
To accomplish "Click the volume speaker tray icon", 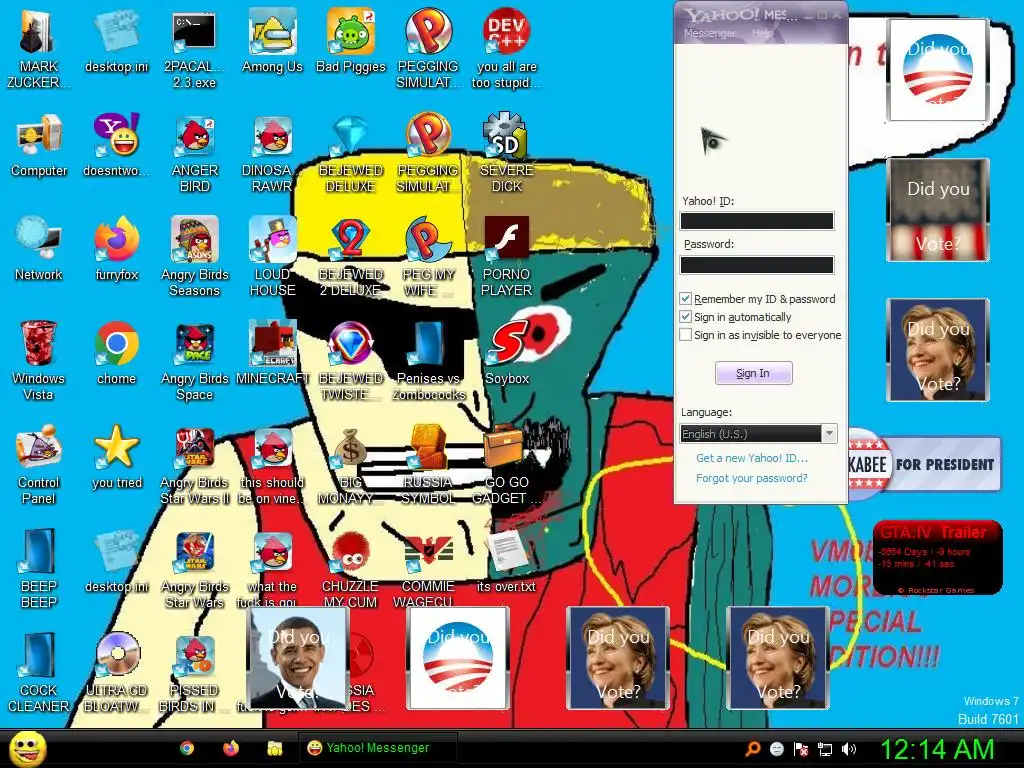I will click(x=849, y=749).
